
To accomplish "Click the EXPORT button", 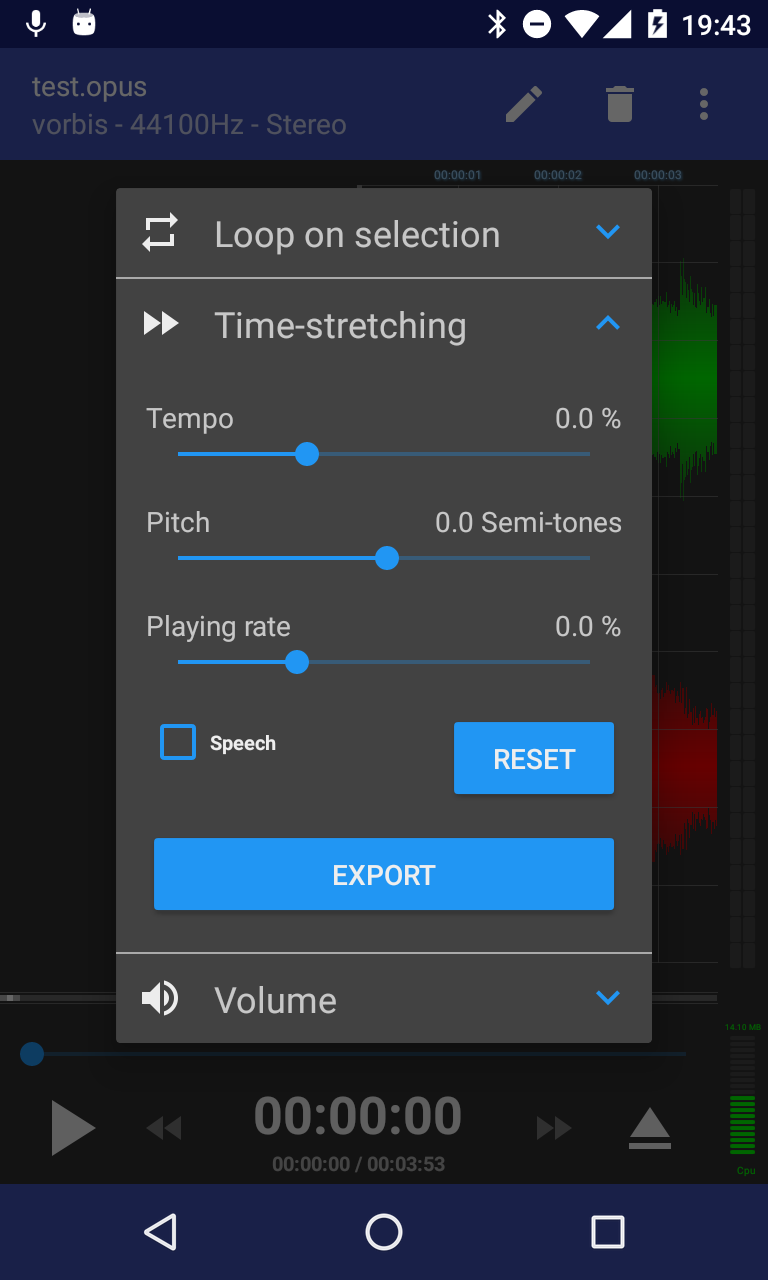I will pos(384,874).
